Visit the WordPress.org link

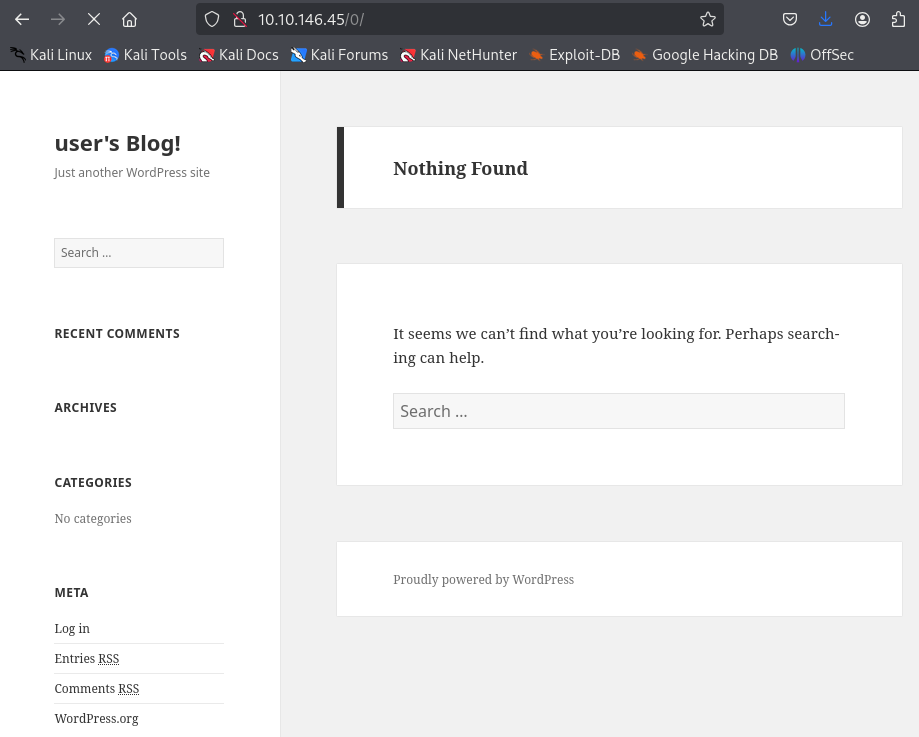[x=97, y=718]
